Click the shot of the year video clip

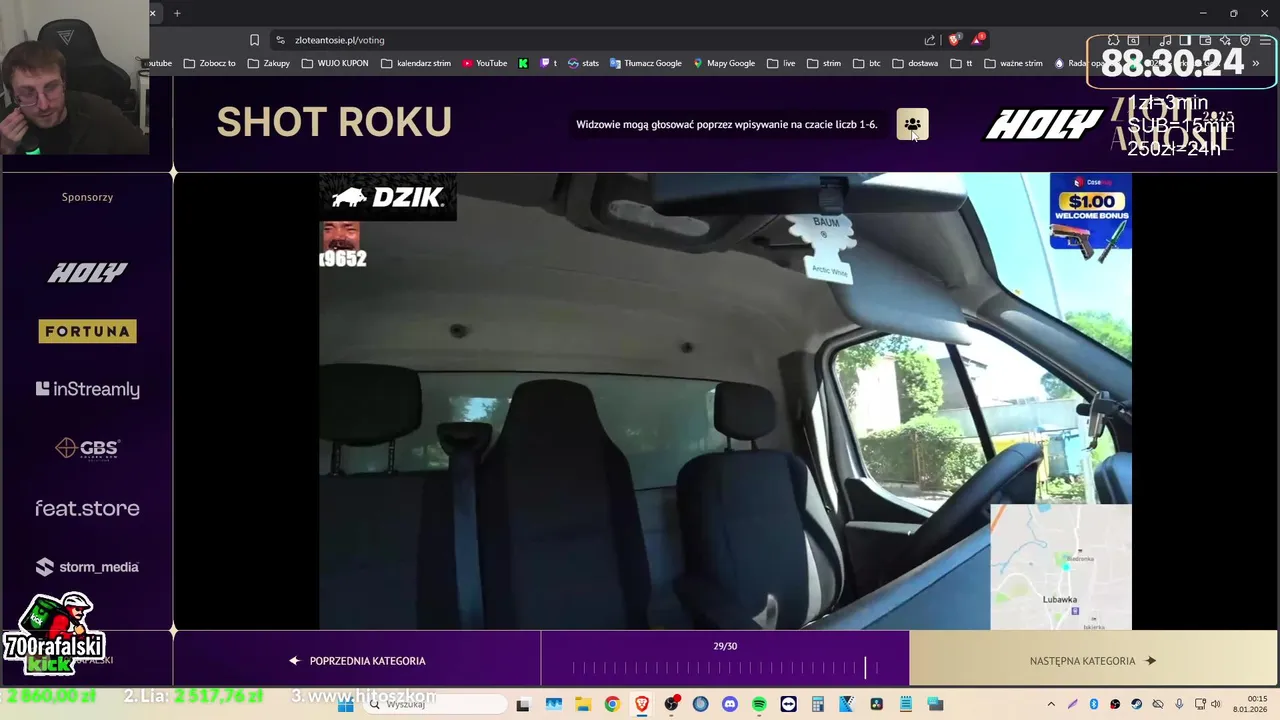click(x=725, y=401)
